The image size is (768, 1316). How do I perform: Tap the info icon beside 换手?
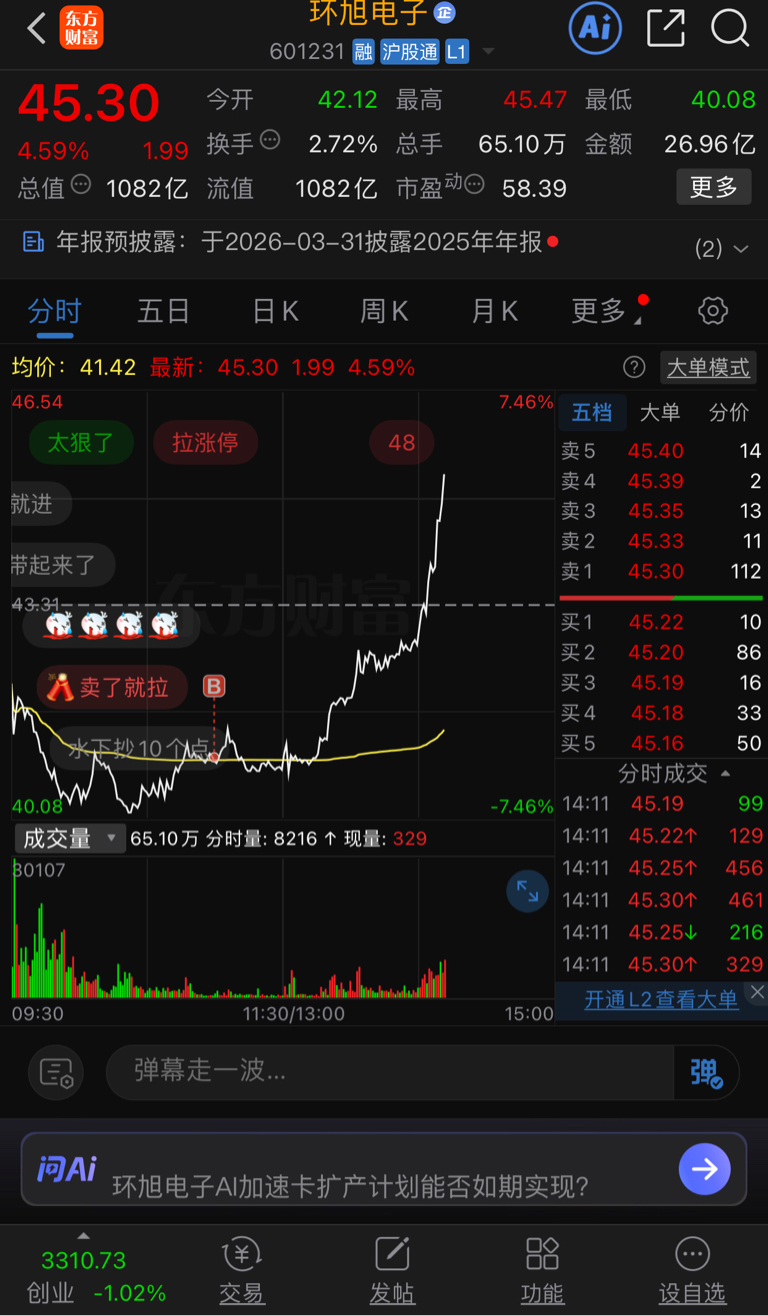[x=270, y=141]
